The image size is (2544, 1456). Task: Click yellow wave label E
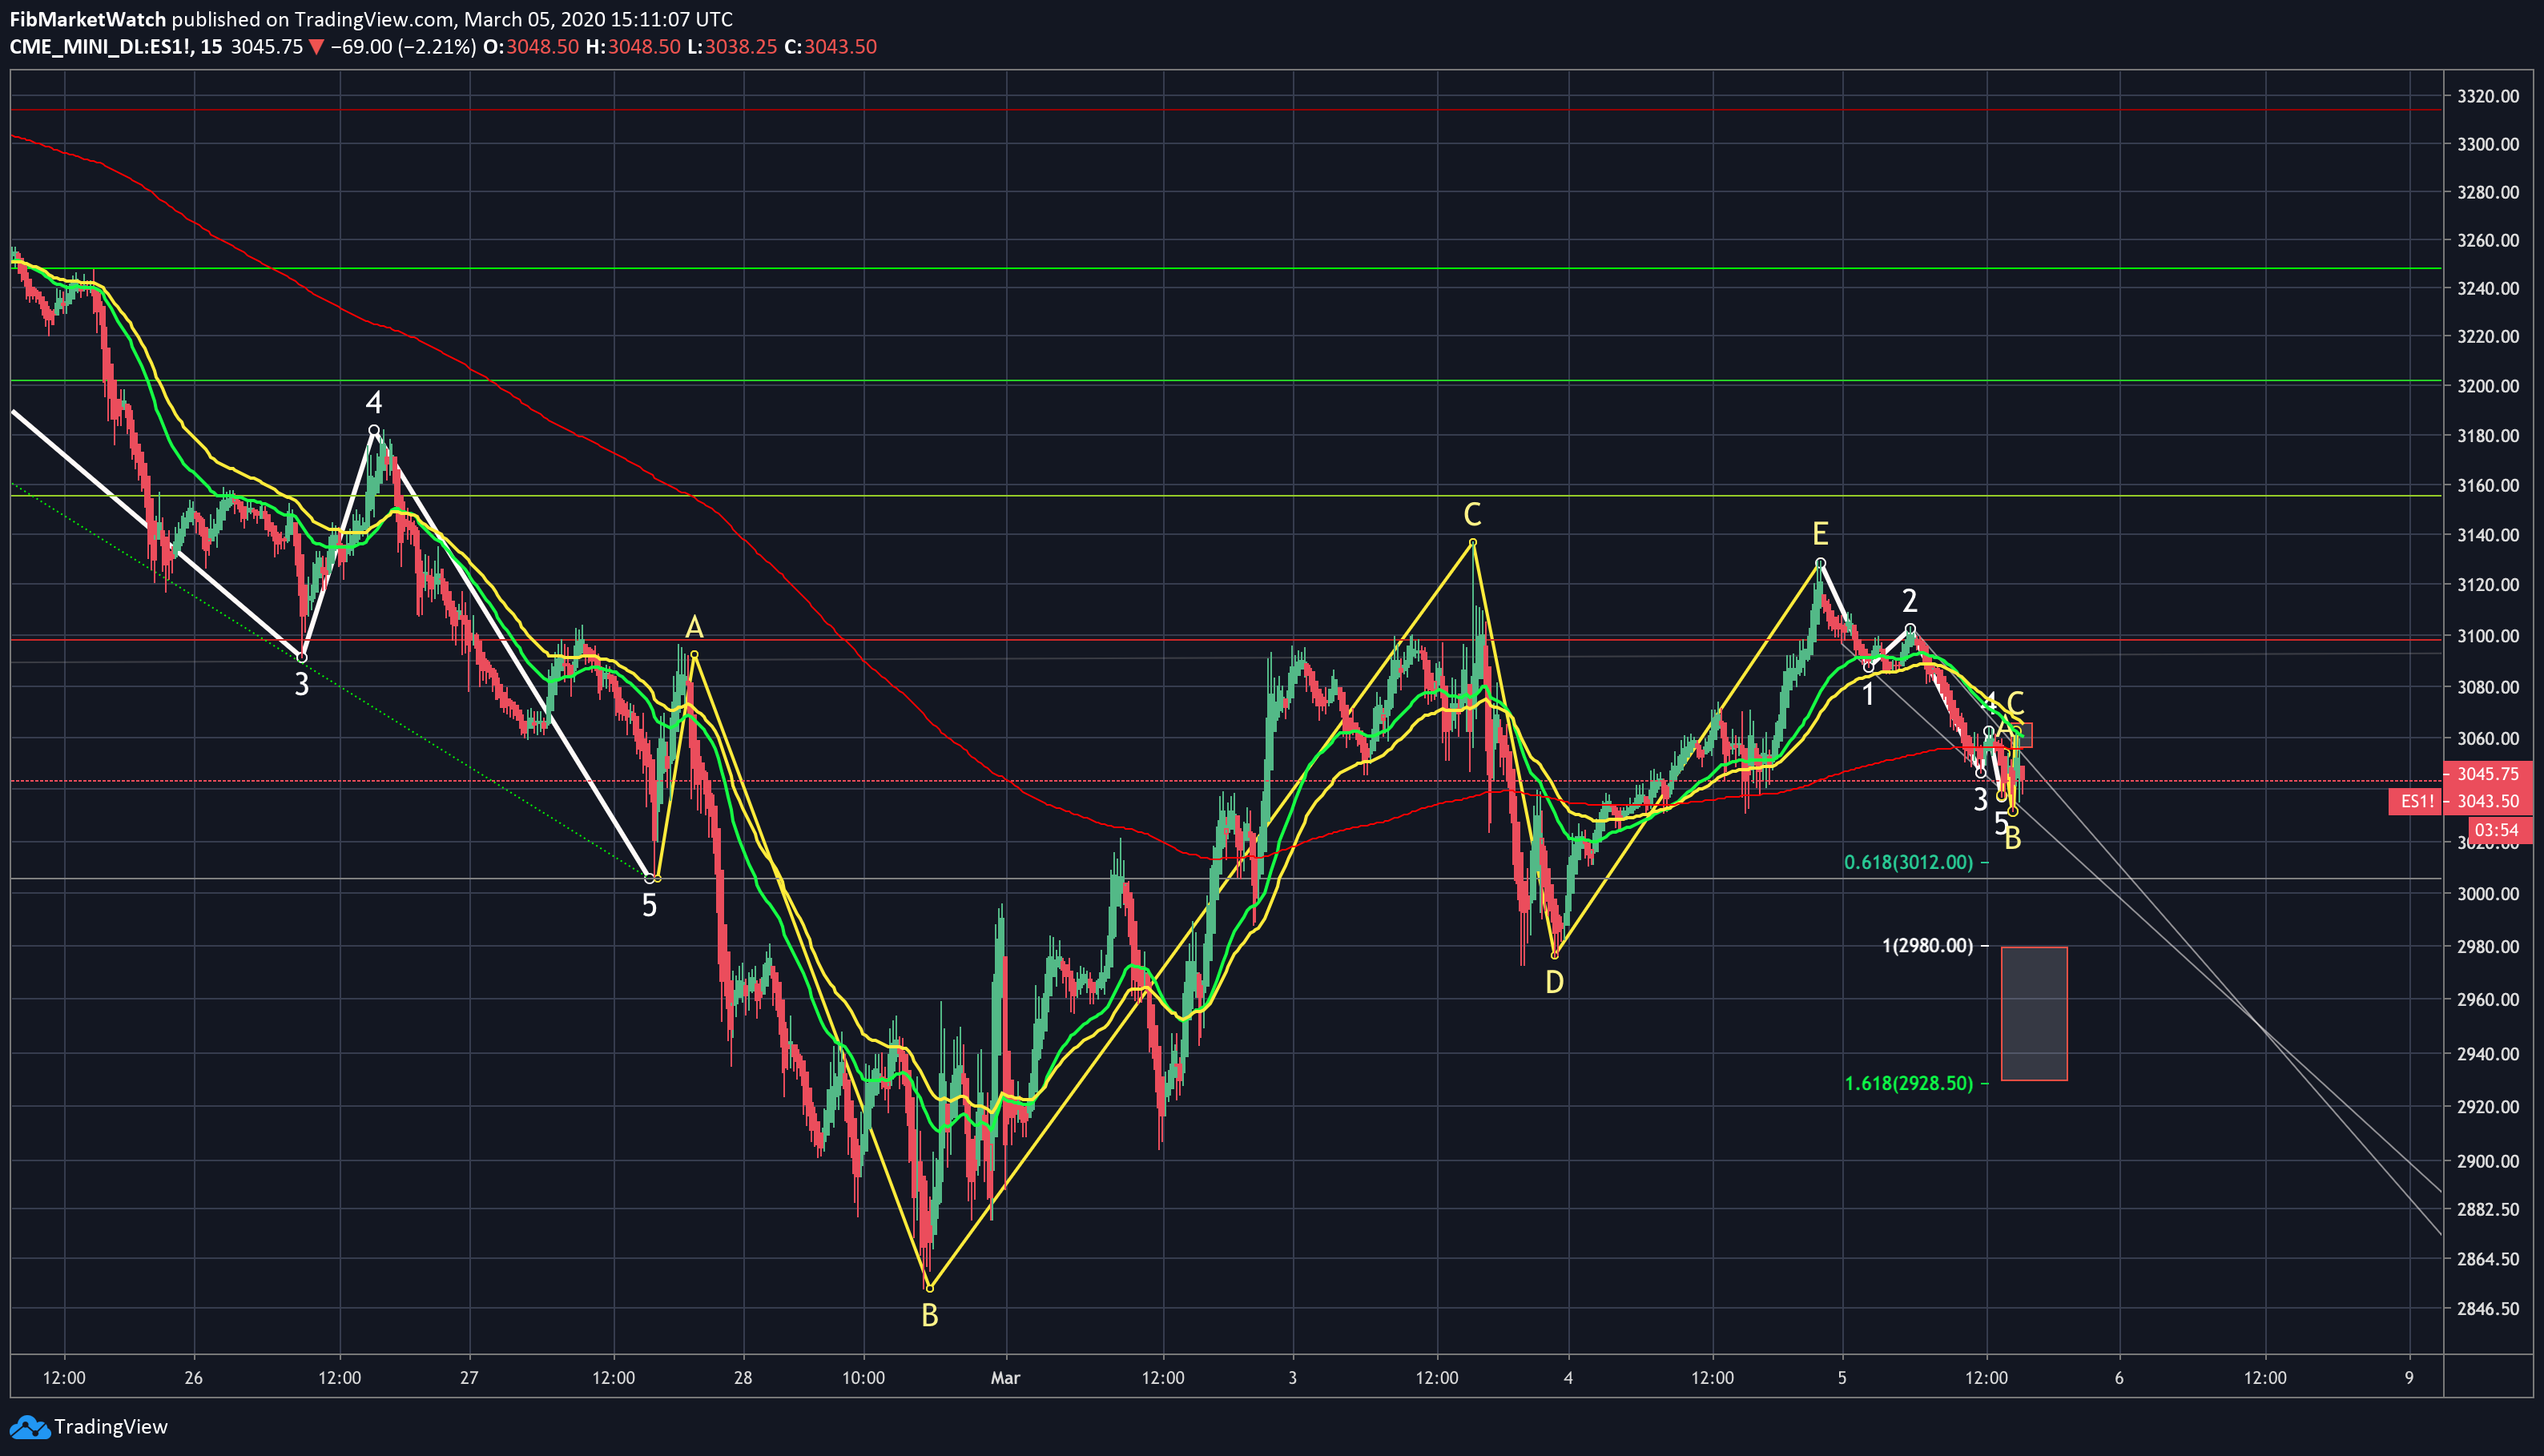[x=1820, y=534]
